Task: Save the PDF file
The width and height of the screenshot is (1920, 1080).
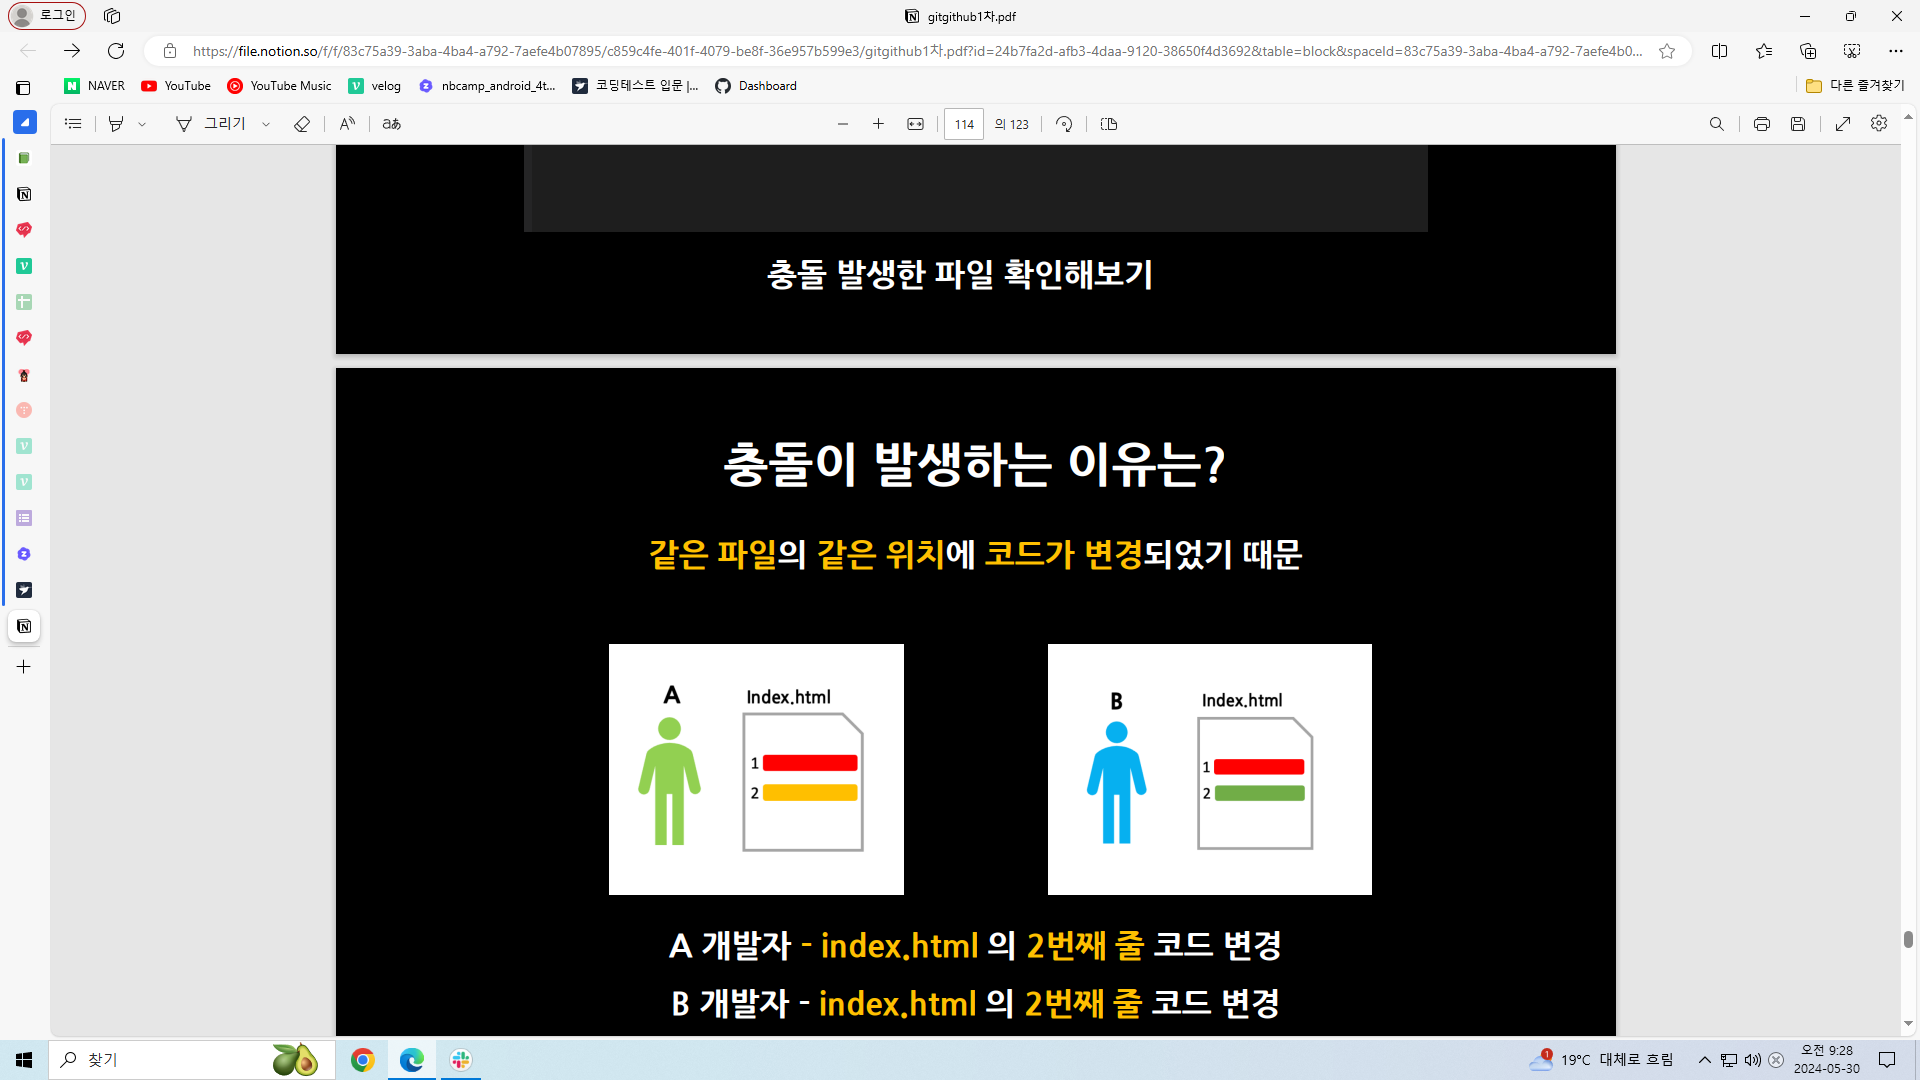Action: 1798,124
